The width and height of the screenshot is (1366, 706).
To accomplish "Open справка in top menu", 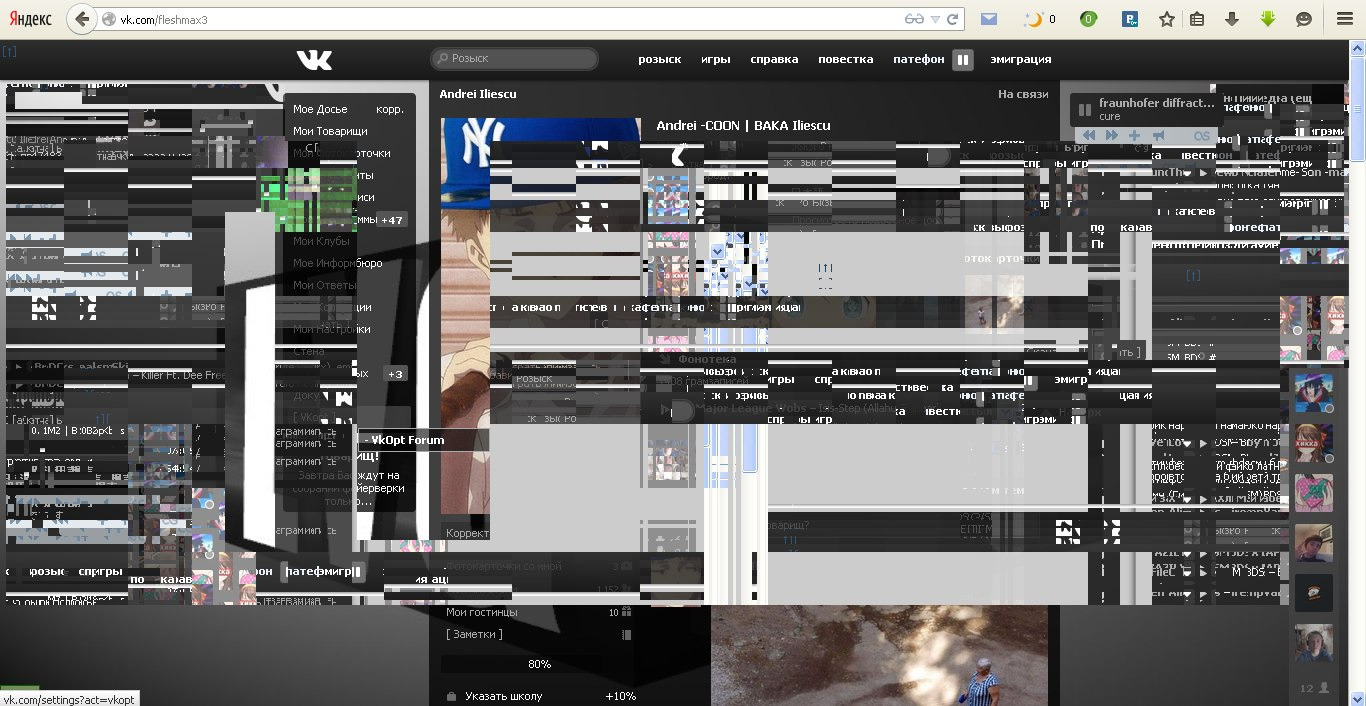I will (x=774, y=59).
